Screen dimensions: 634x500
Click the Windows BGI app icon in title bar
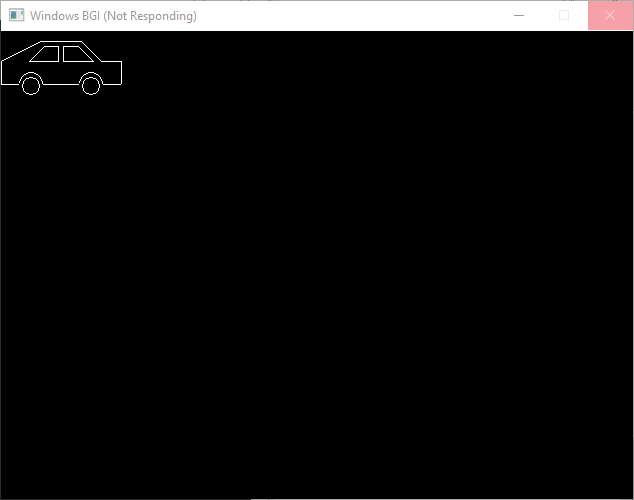[17, 15]
